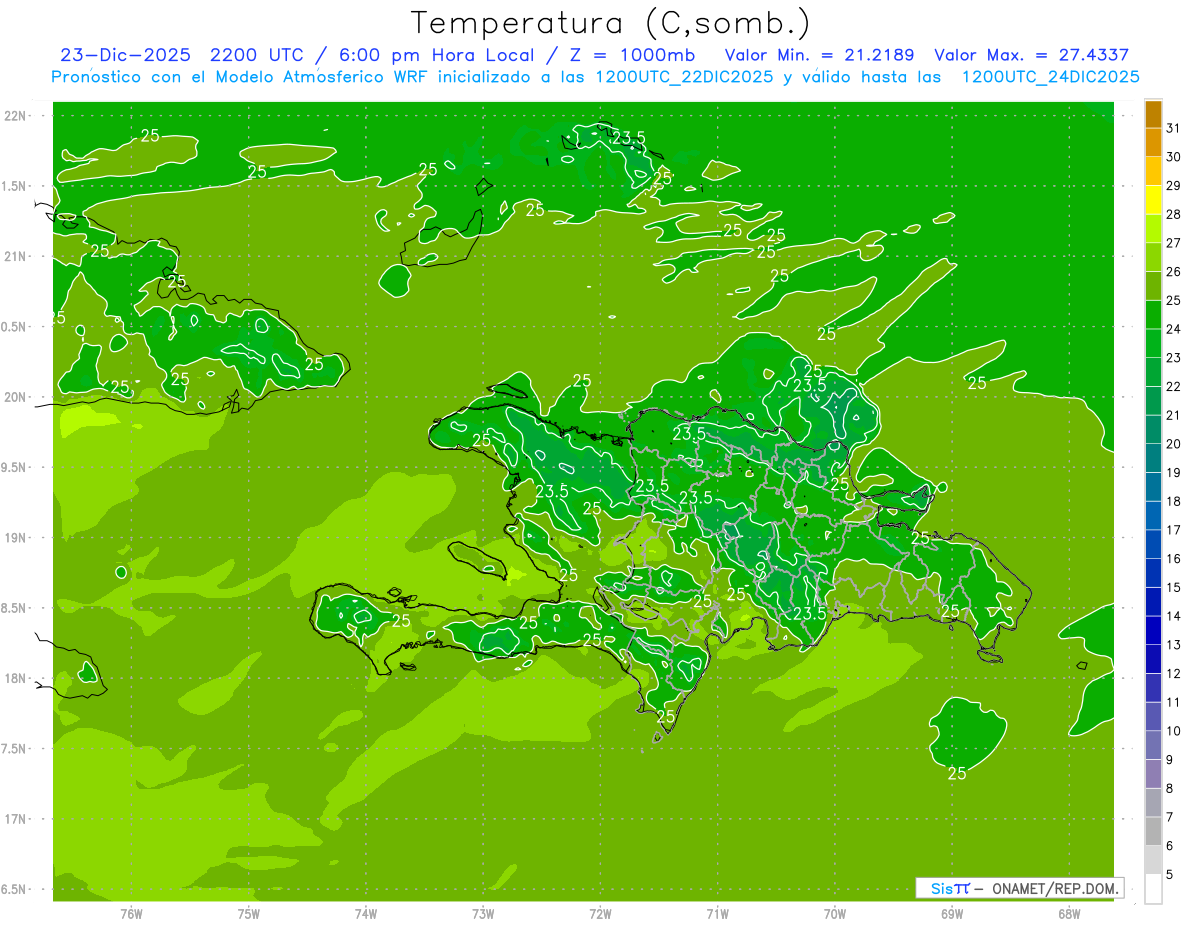Click the legend scale value 18
Screen dimensions: 1200x927
[x=1173, y=501]
